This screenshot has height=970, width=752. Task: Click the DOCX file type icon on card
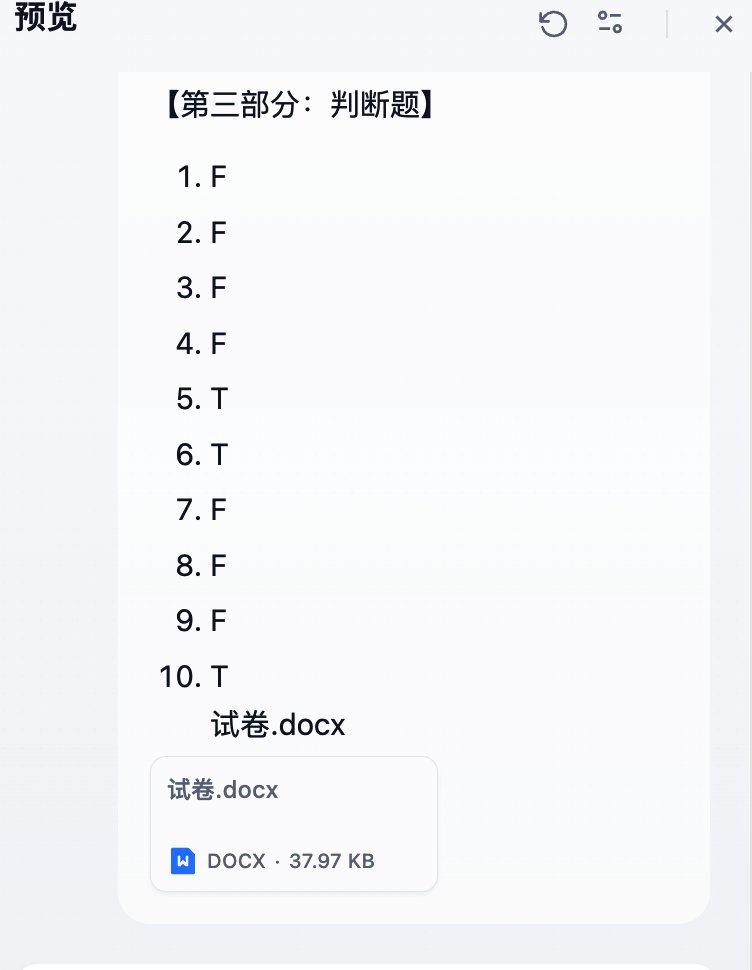click(x=183, y=861)
